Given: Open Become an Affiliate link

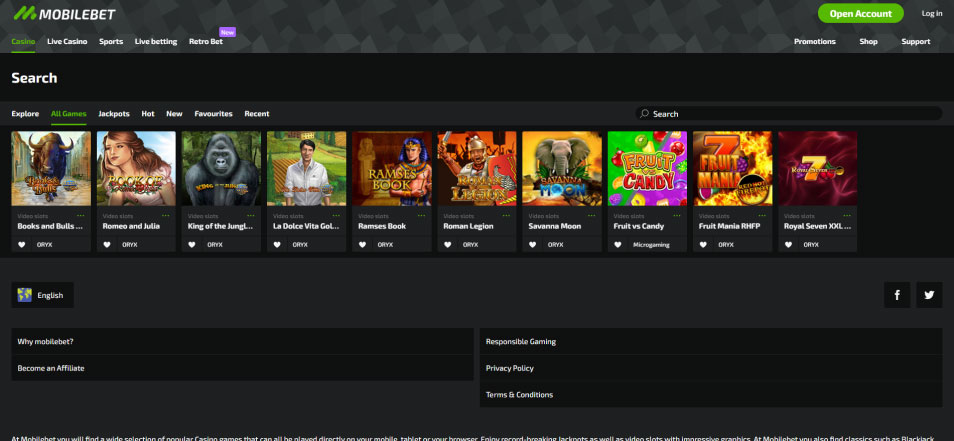Looking at the screenshot, I should coord(242,368).
